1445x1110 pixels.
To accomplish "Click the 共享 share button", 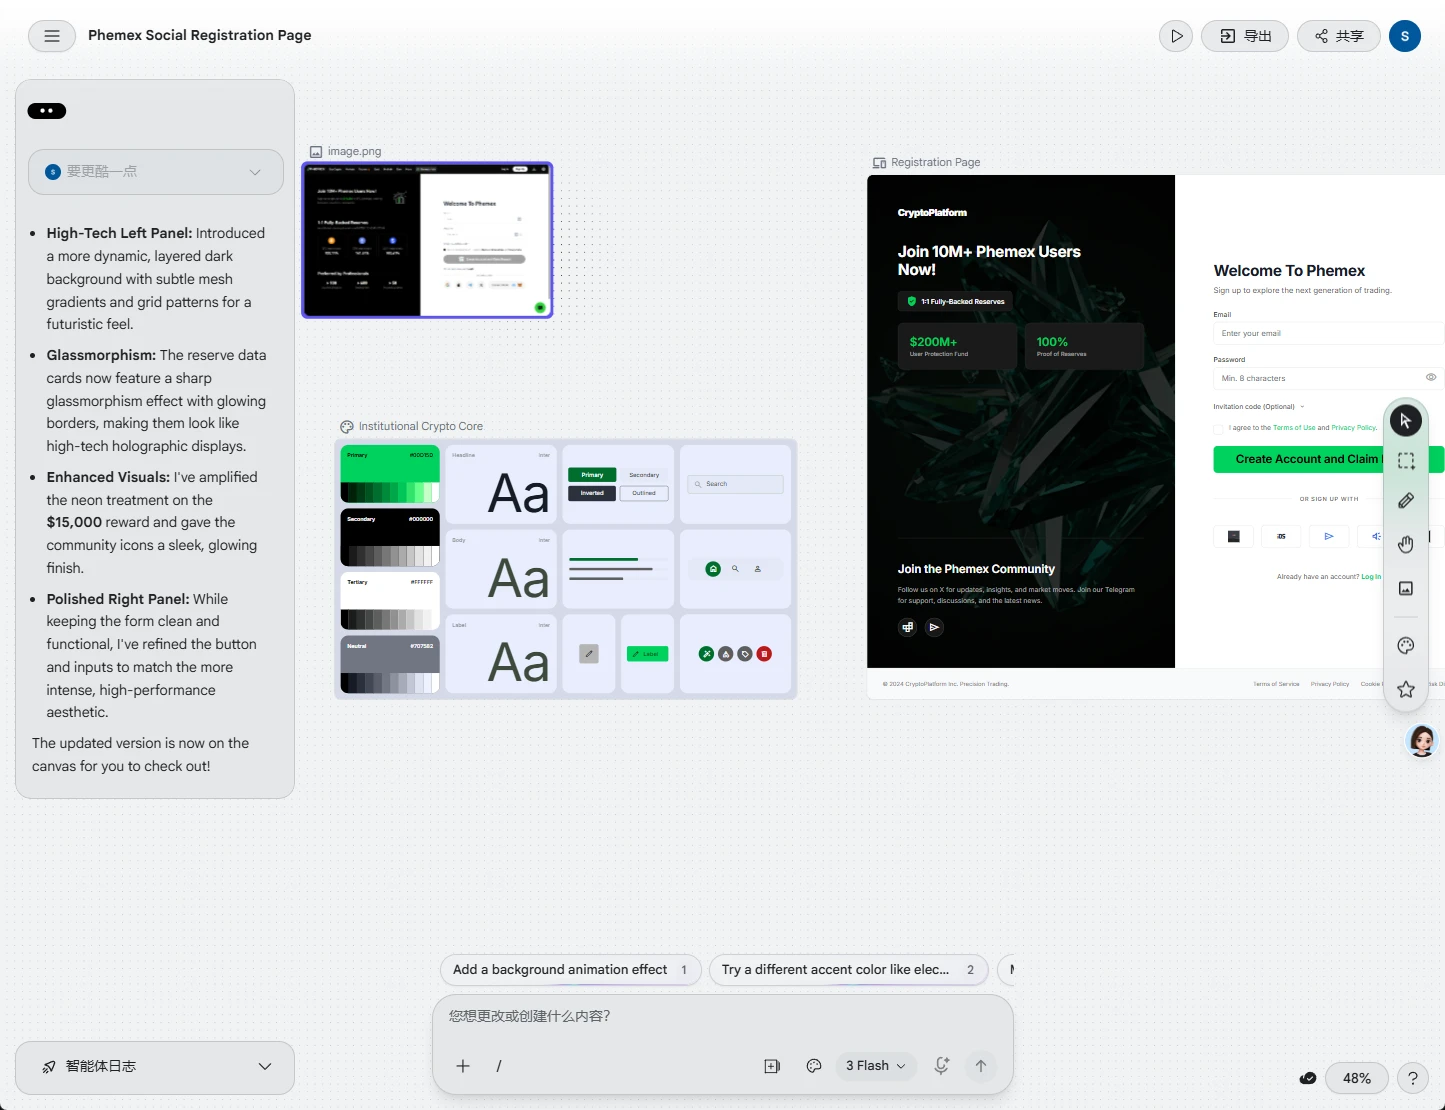I will click(x=1339, y=36).
